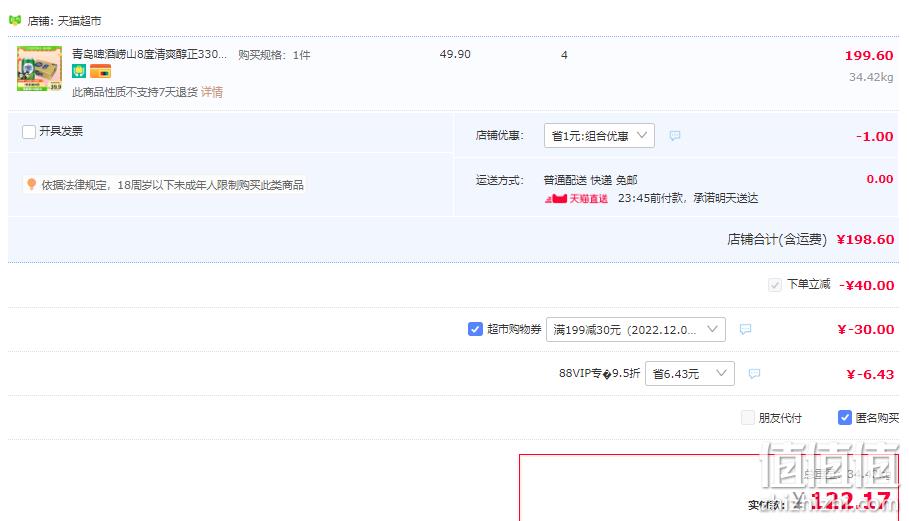Viewport: 909px width, 521px height.
Task: Tick the 开具发票 invoice checkbox
Action: [29, 132]
